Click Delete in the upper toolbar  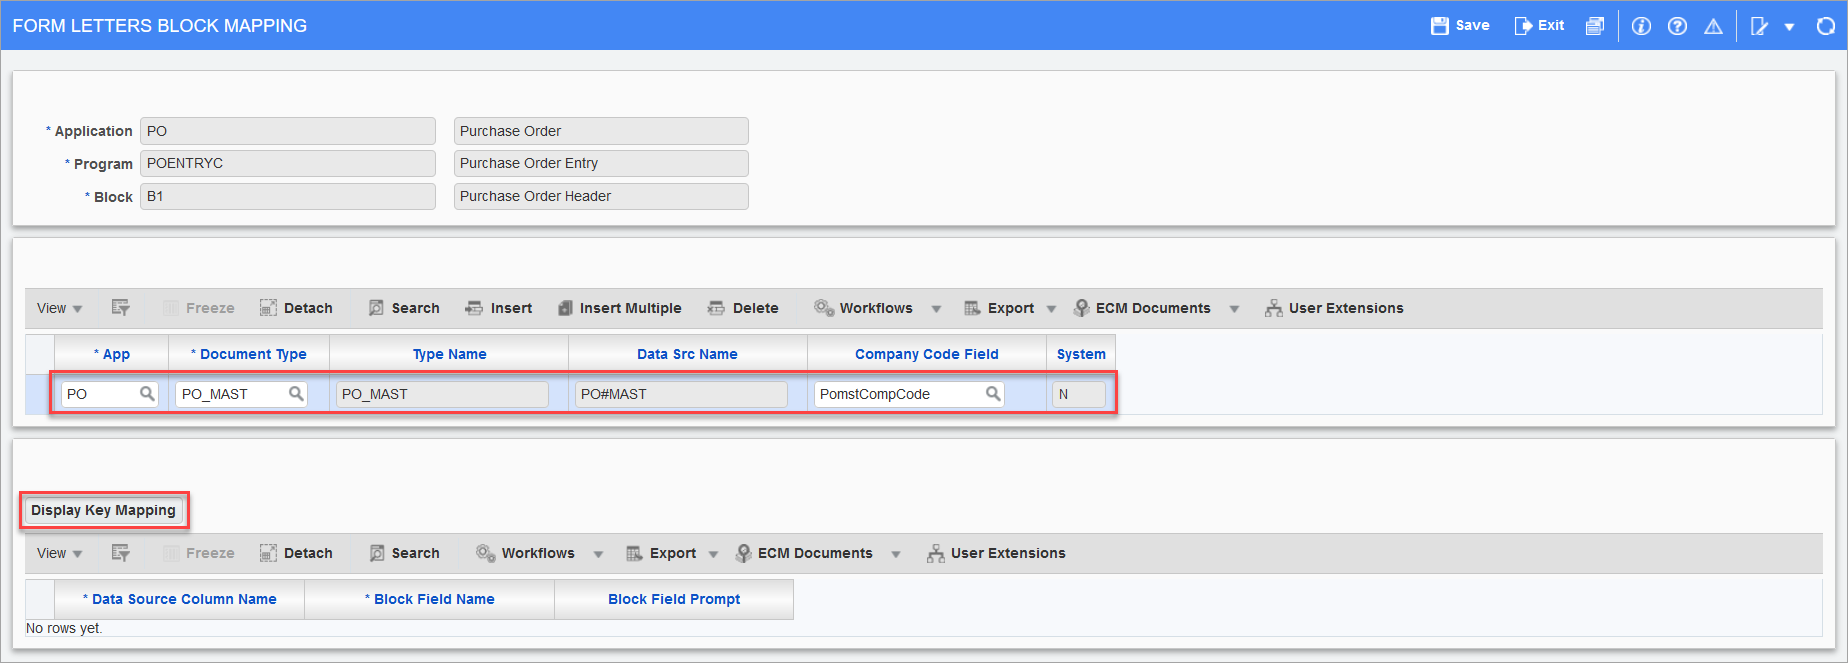(x=743, y=308)
